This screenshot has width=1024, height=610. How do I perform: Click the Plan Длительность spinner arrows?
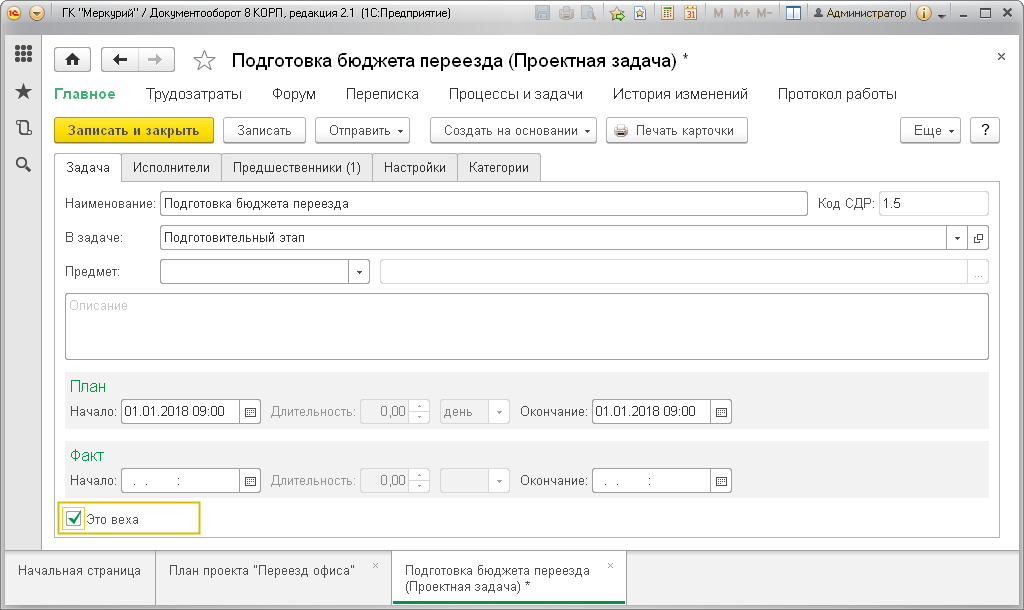tap(419, 412)
